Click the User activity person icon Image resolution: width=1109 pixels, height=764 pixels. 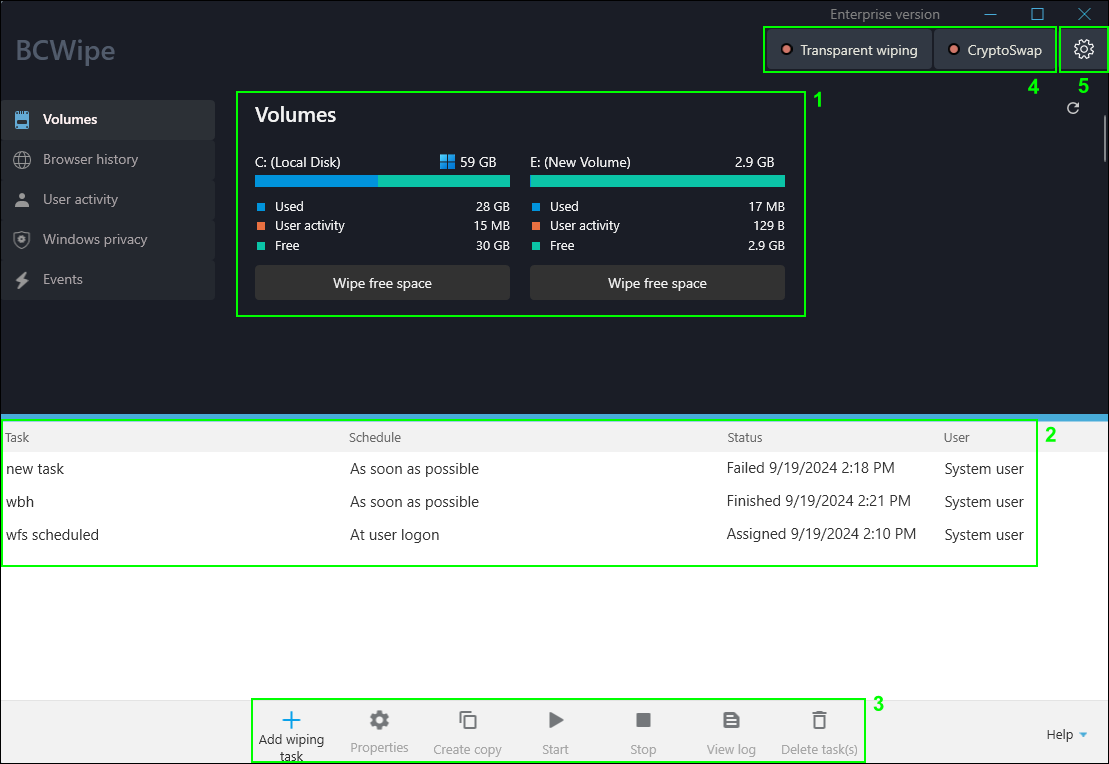tap(22, 200)
